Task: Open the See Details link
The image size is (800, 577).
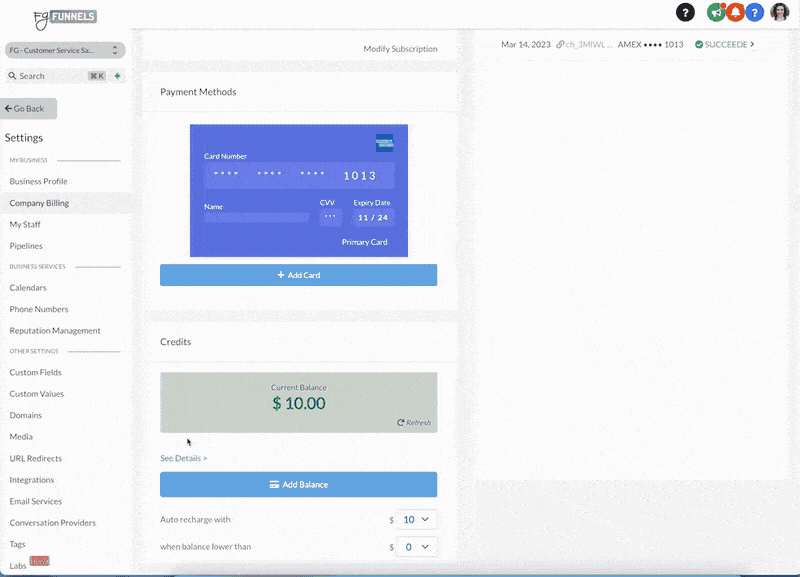Action: [x=184, y=458]
